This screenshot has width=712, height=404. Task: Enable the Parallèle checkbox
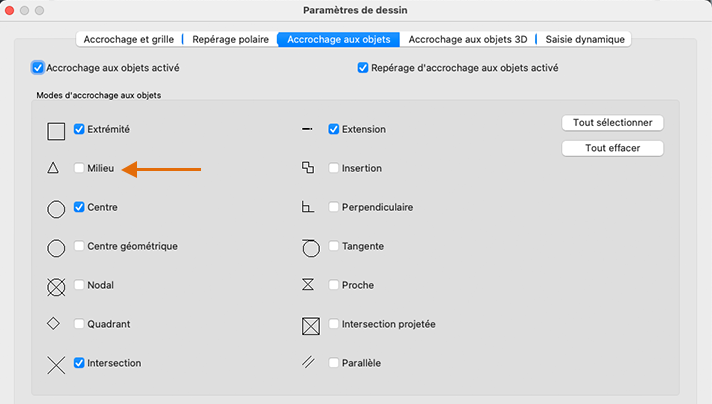click(x=334, y=363)
